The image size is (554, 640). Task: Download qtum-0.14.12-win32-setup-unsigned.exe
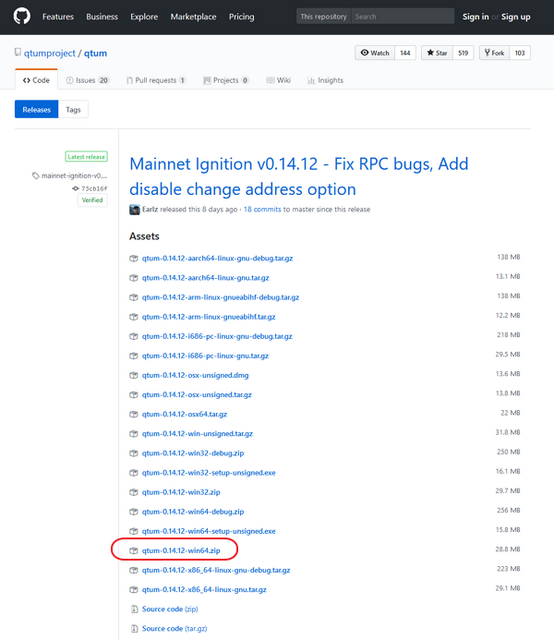coord(209,473)
